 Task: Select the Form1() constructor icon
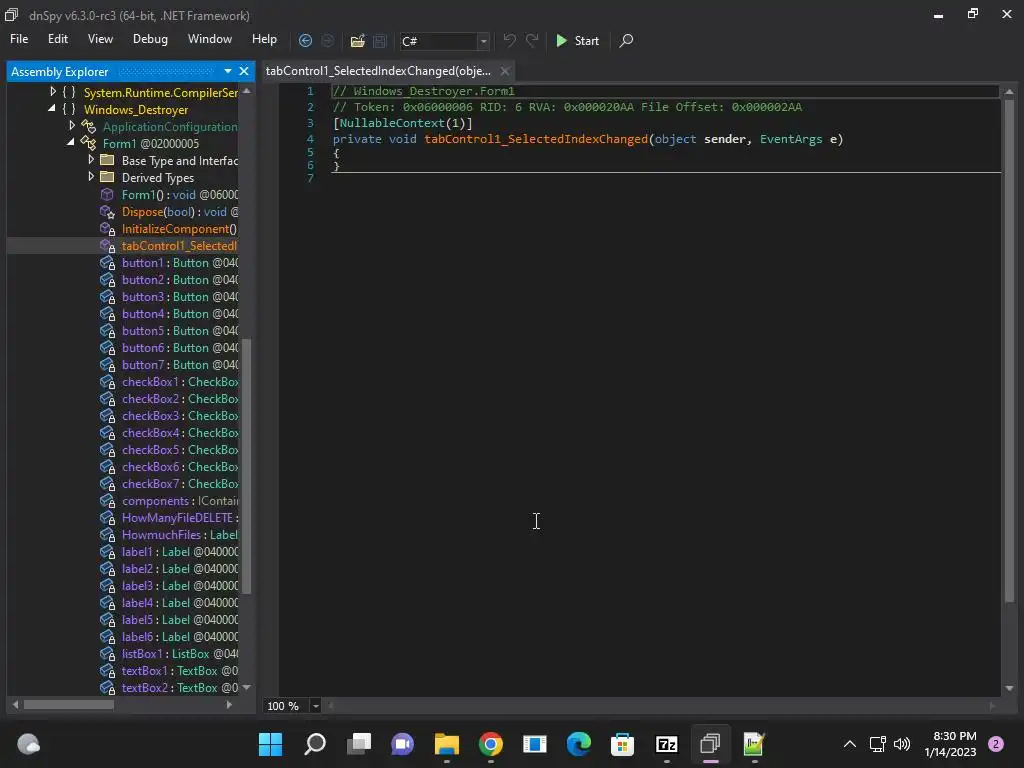[x=107, y=195]
